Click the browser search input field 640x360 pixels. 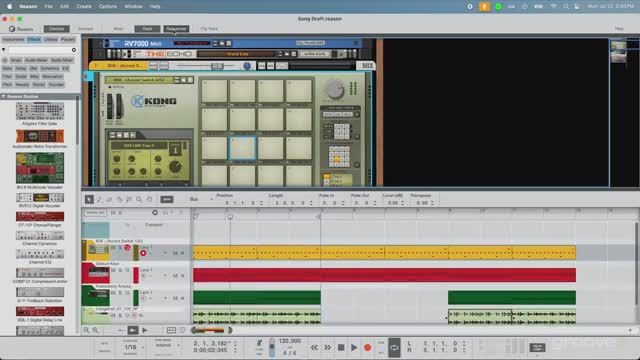click(x=40, y=50)
